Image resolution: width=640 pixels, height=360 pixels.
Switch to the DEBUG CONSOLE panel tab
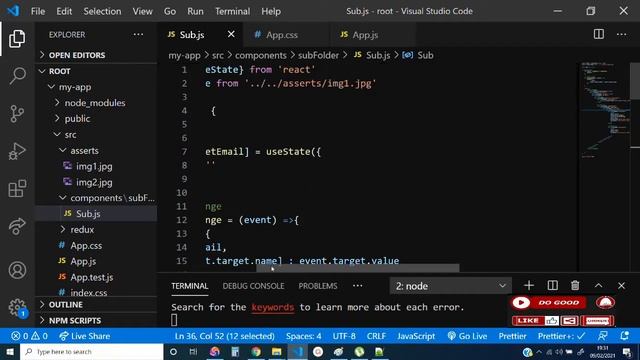[x=253, y=286]
